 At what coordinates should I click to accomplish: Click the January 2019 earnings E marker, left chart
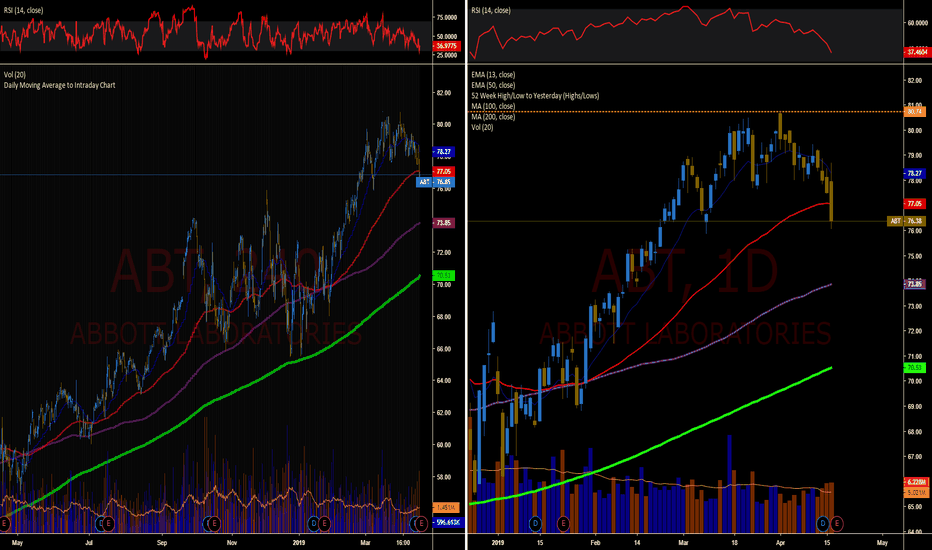(324, 524)
